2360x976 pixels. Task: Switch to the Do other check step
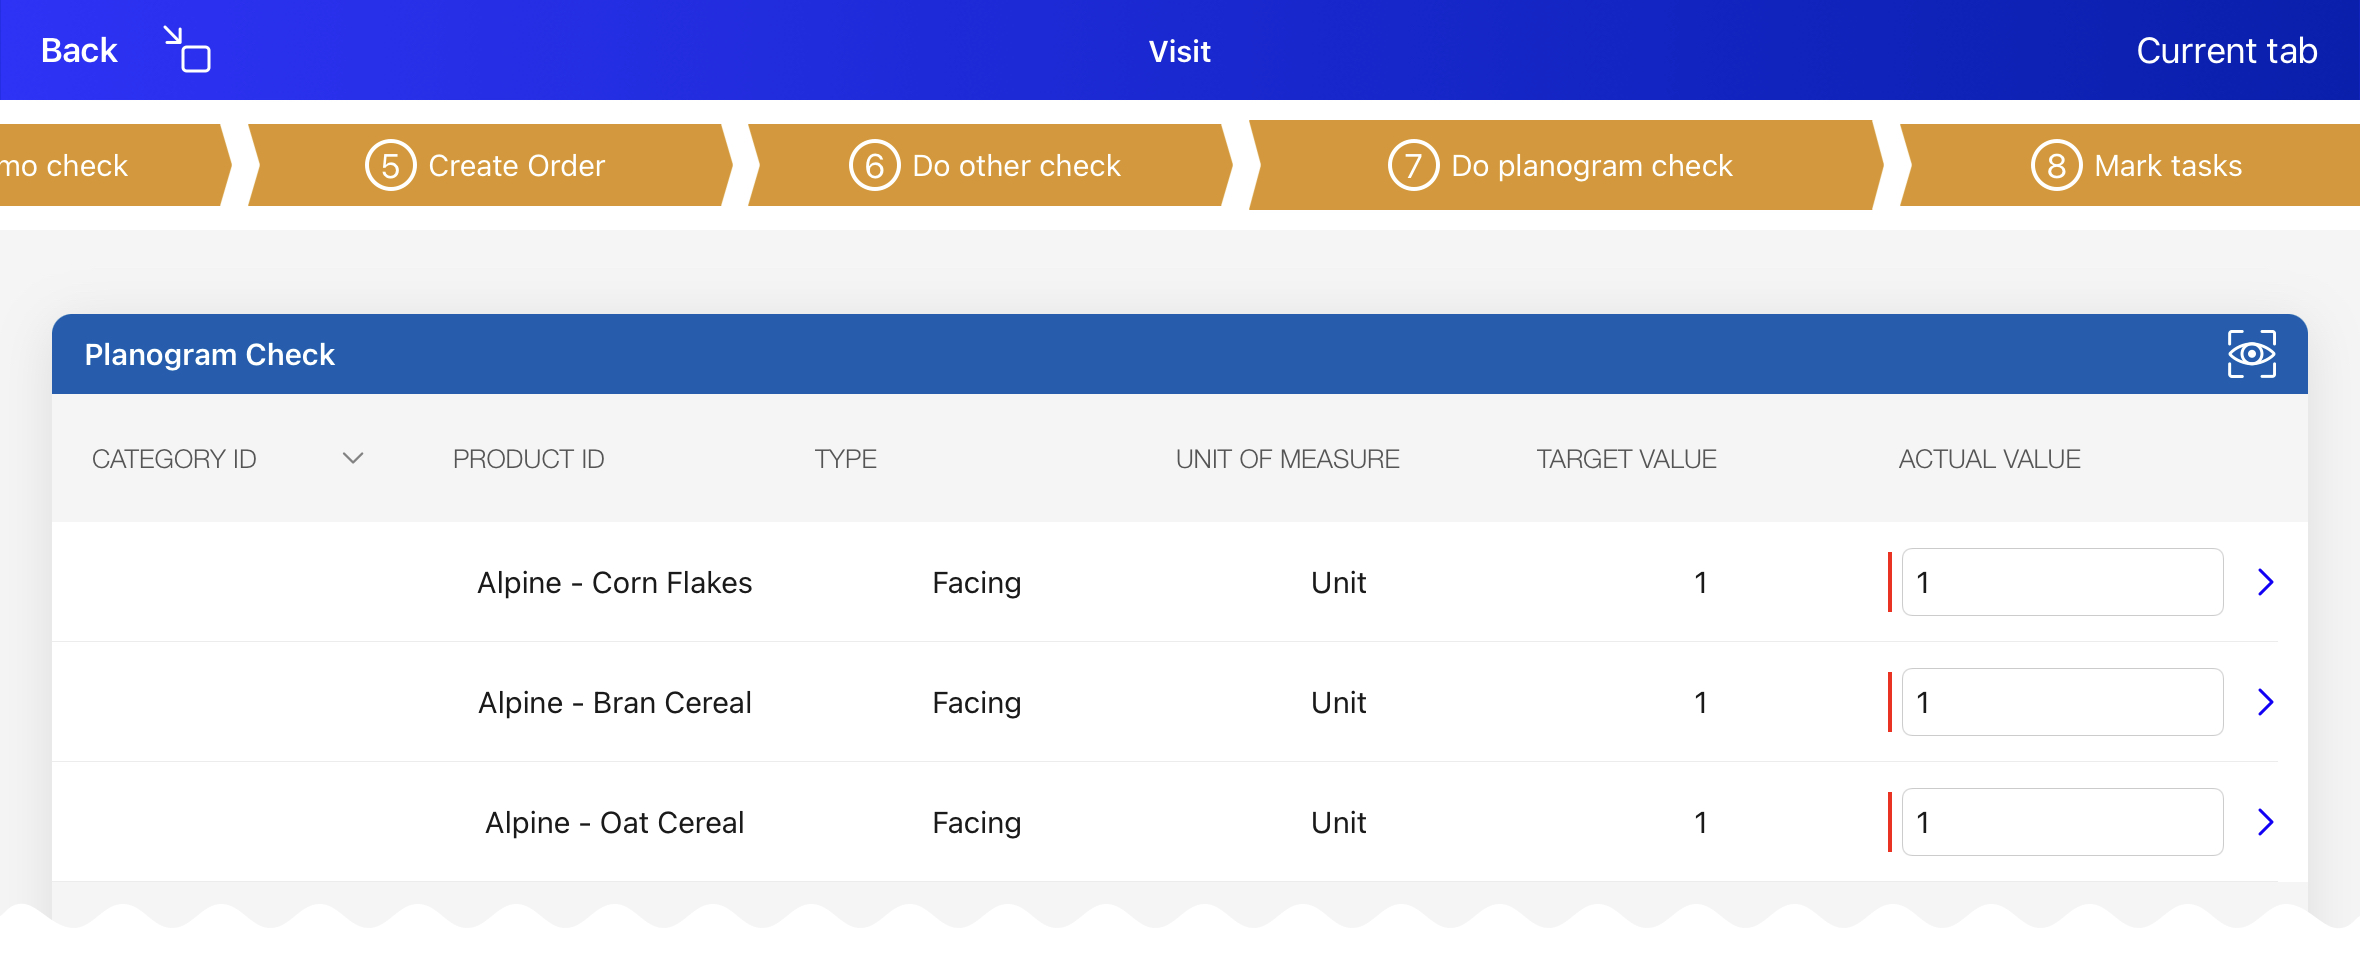pos(1015,165)
